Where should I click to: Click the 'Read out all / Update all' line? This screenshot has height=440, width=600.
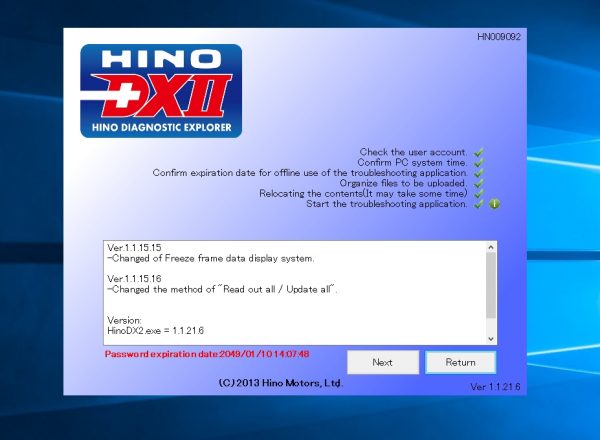222,289
